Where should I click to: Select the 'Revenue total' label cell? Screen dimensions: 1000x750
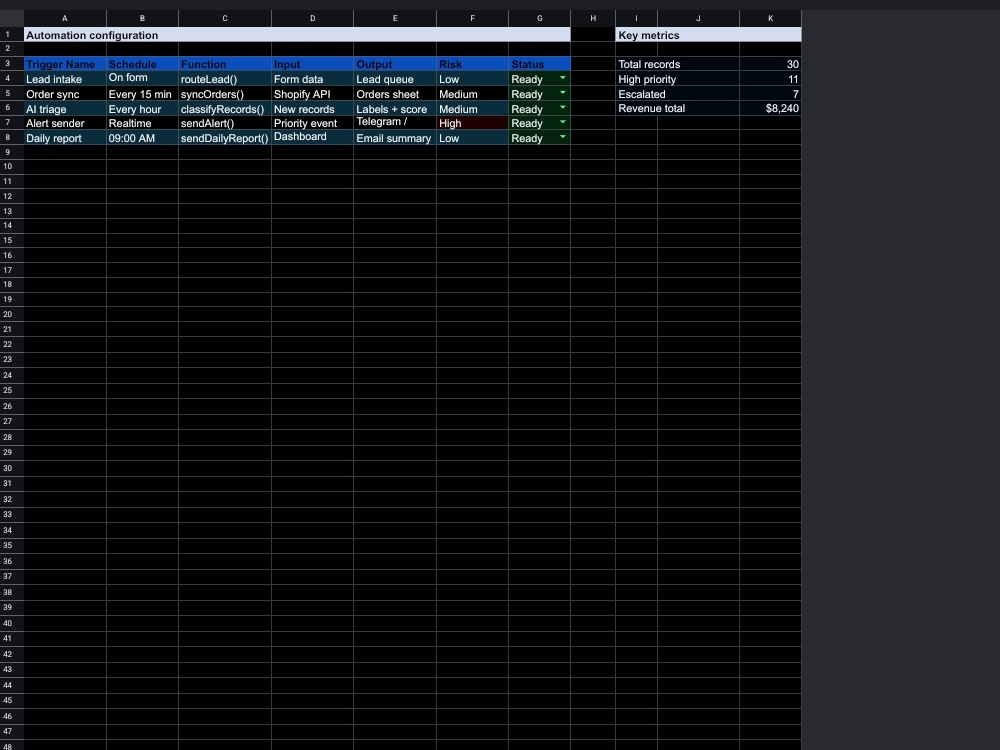point(678,108)
